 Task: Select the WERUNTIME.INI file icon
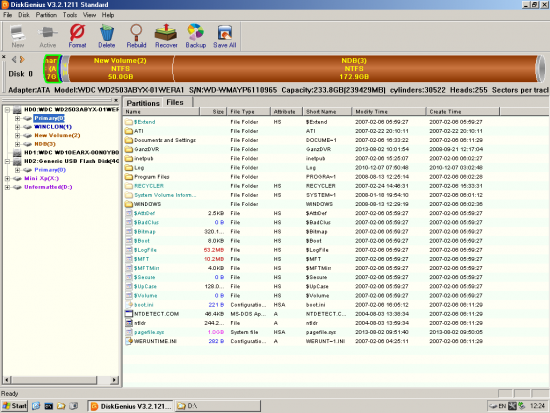(129, 341)
